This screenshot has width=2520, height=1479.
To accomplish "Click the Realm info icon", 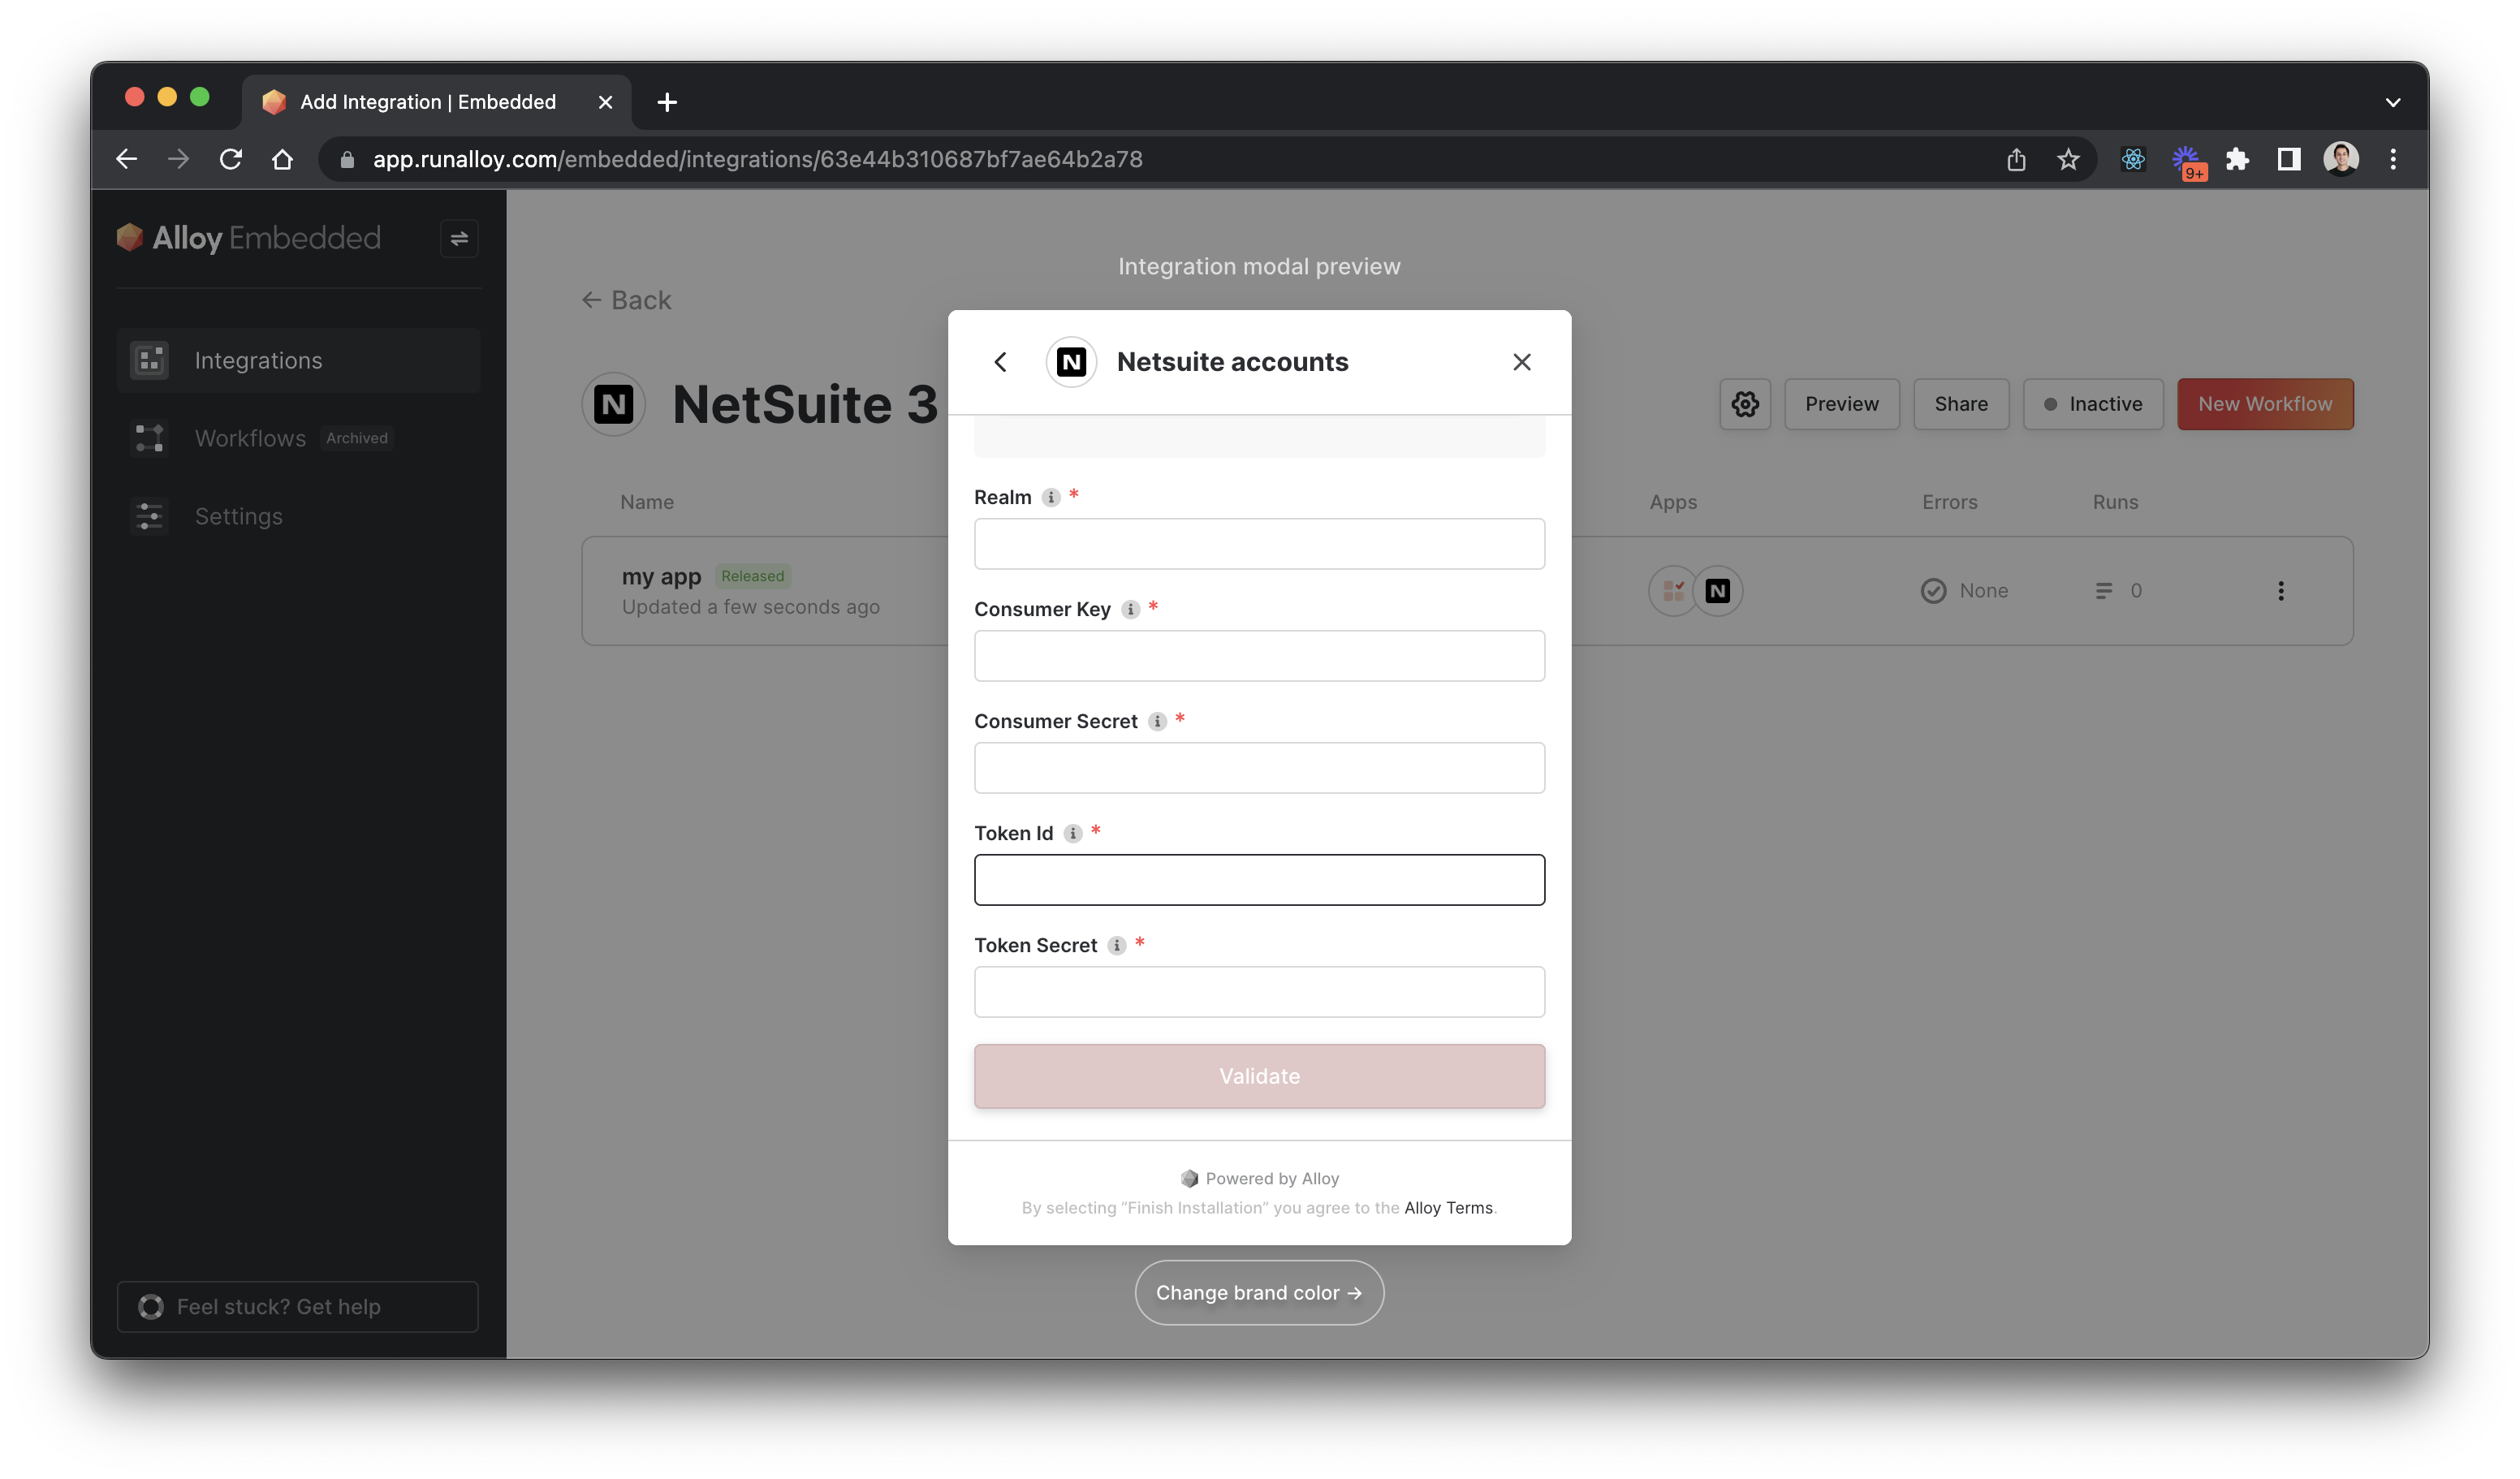I will coord(1050,497).
